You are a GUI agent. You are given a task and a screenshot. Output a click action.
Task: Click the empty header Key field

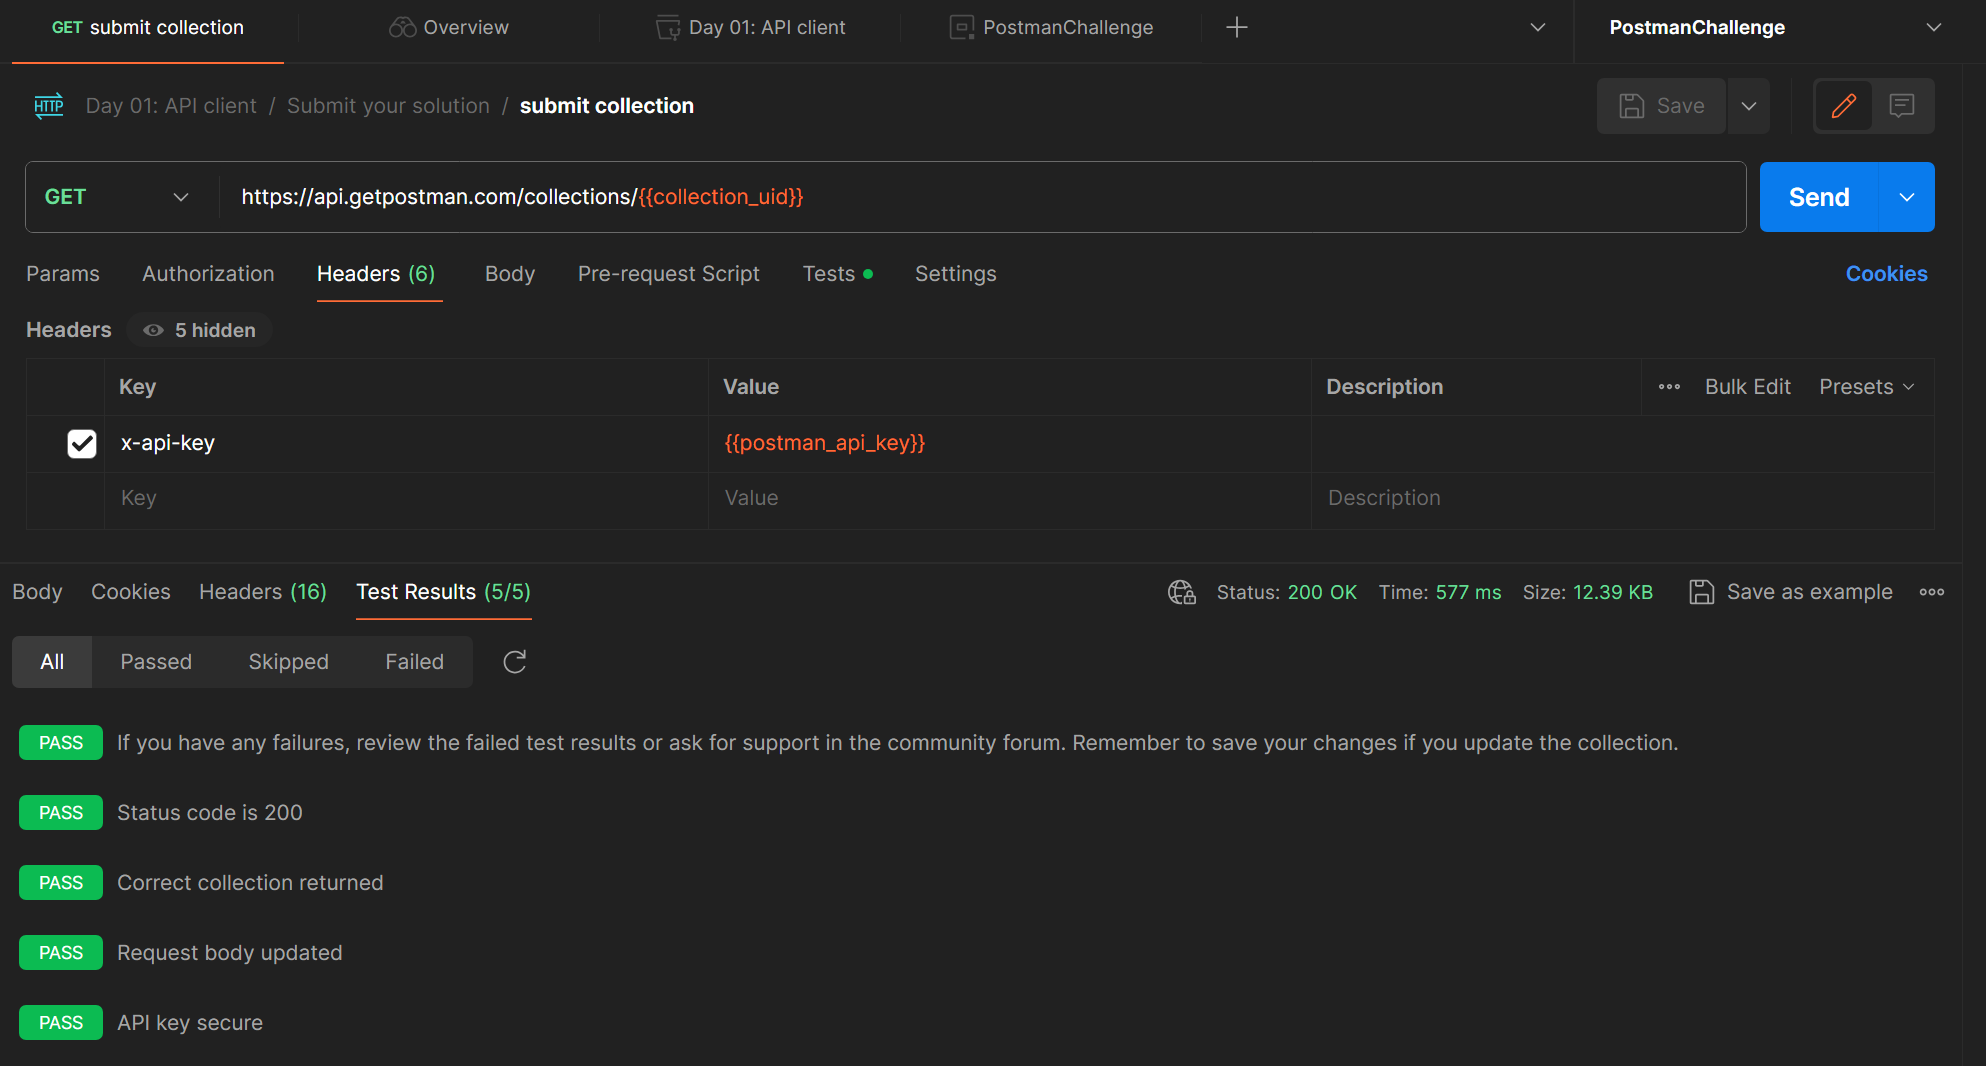(407, 498)
